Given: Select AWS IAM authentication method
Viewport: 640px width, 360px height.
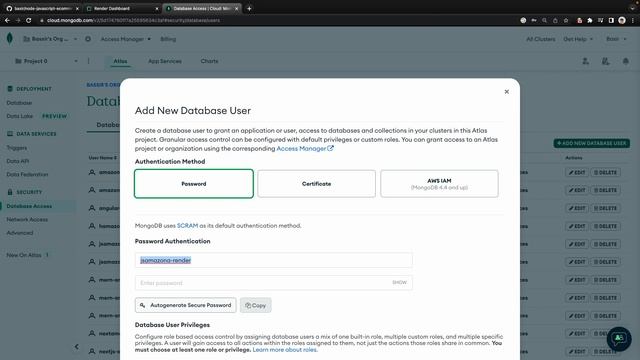Looking at the screenshot, I should tap(439, 184).
